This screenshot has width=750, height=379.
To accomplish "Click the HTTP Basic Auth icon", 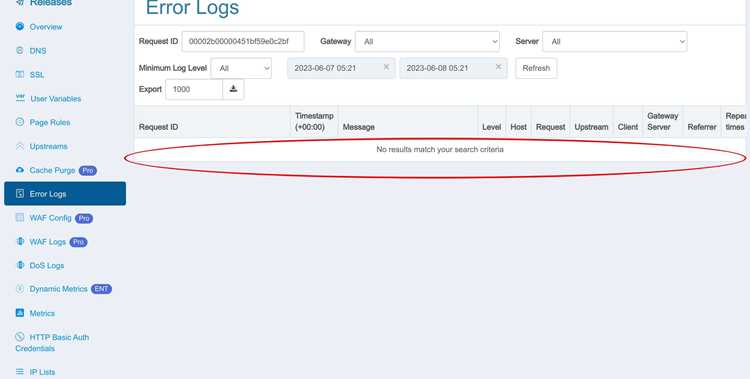I will coord(20,337).
